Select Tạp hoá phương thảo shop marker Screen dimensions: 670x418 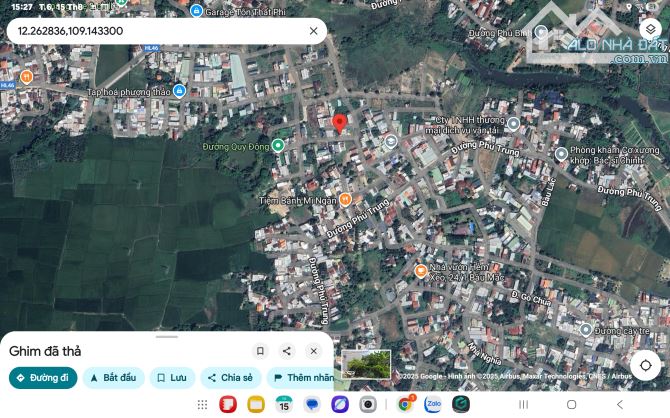pos(179,91)
